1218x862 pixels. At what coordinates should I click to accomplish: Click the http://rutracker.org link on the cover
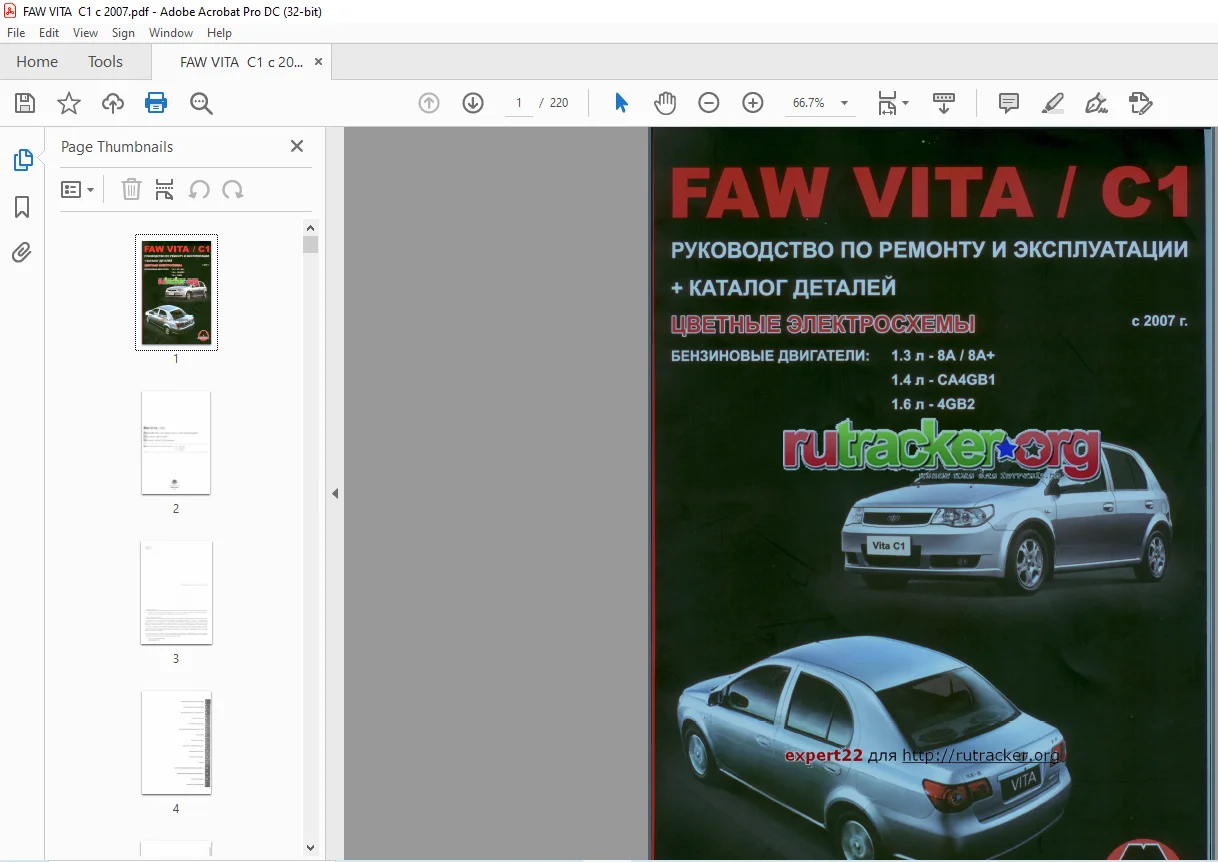click(x=980, y=755)
